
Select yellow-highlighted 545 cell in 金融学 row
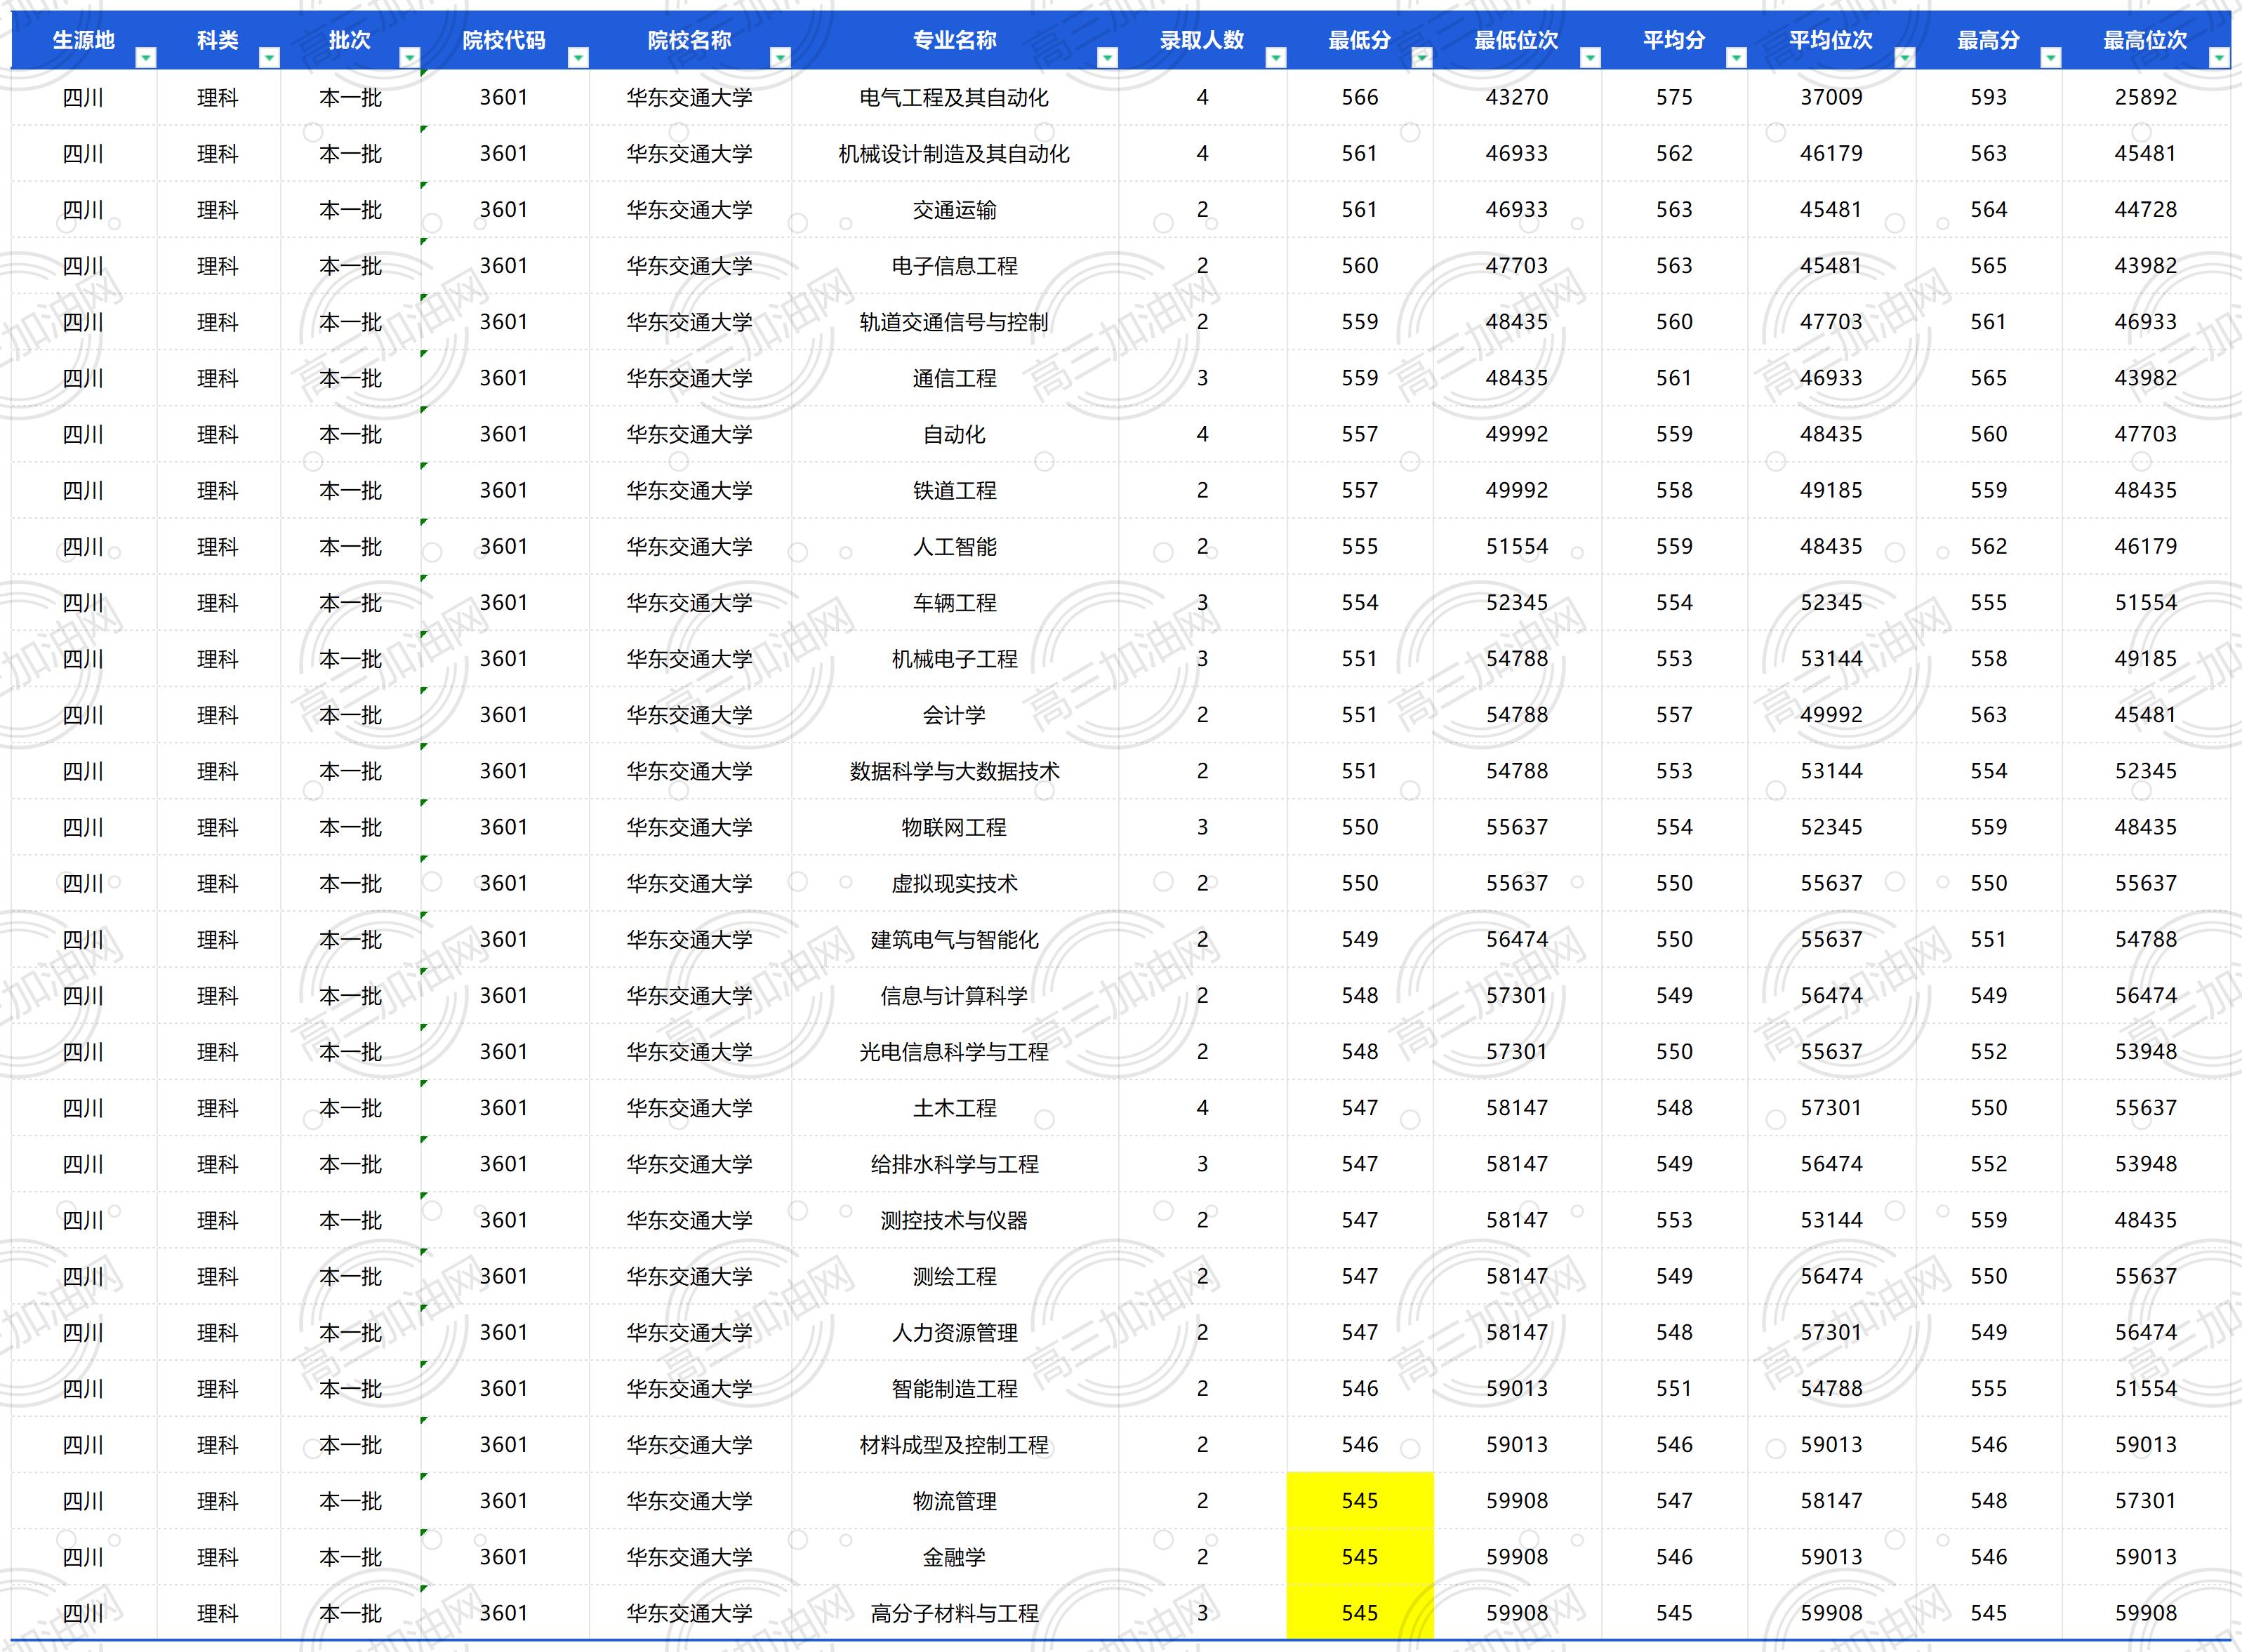1360,1557
